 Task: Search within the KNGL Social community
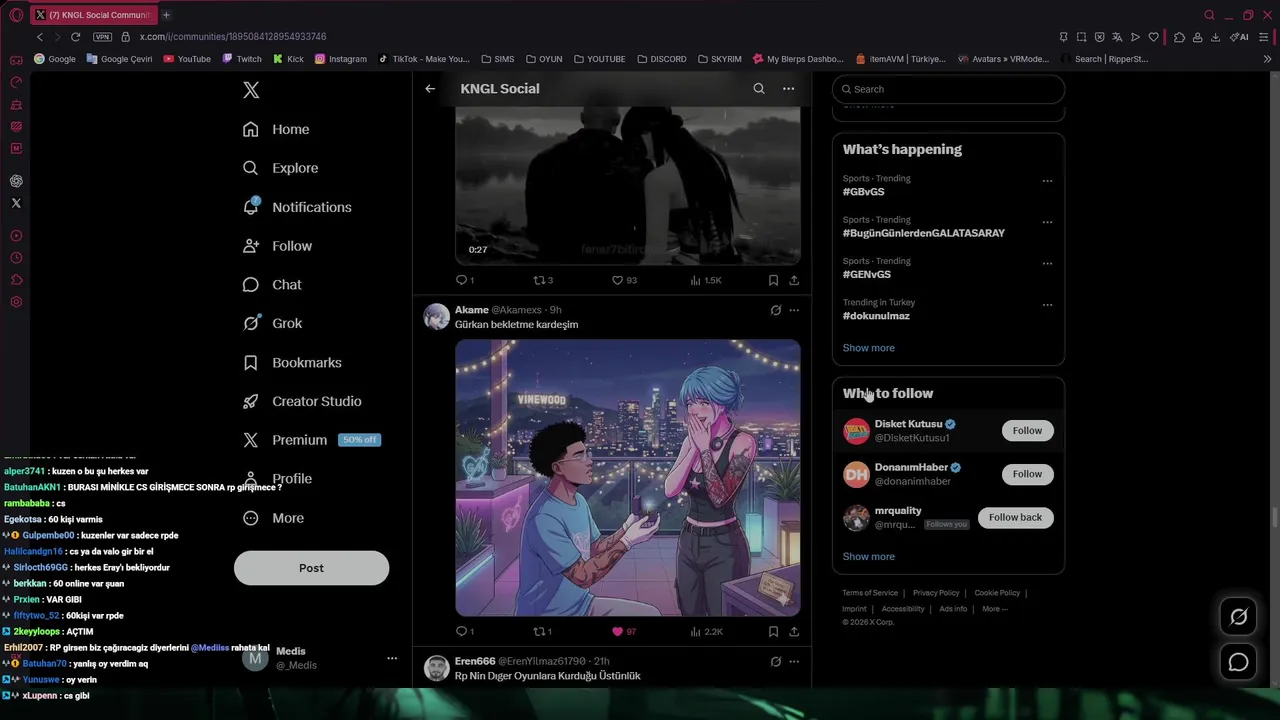(759, 89)
